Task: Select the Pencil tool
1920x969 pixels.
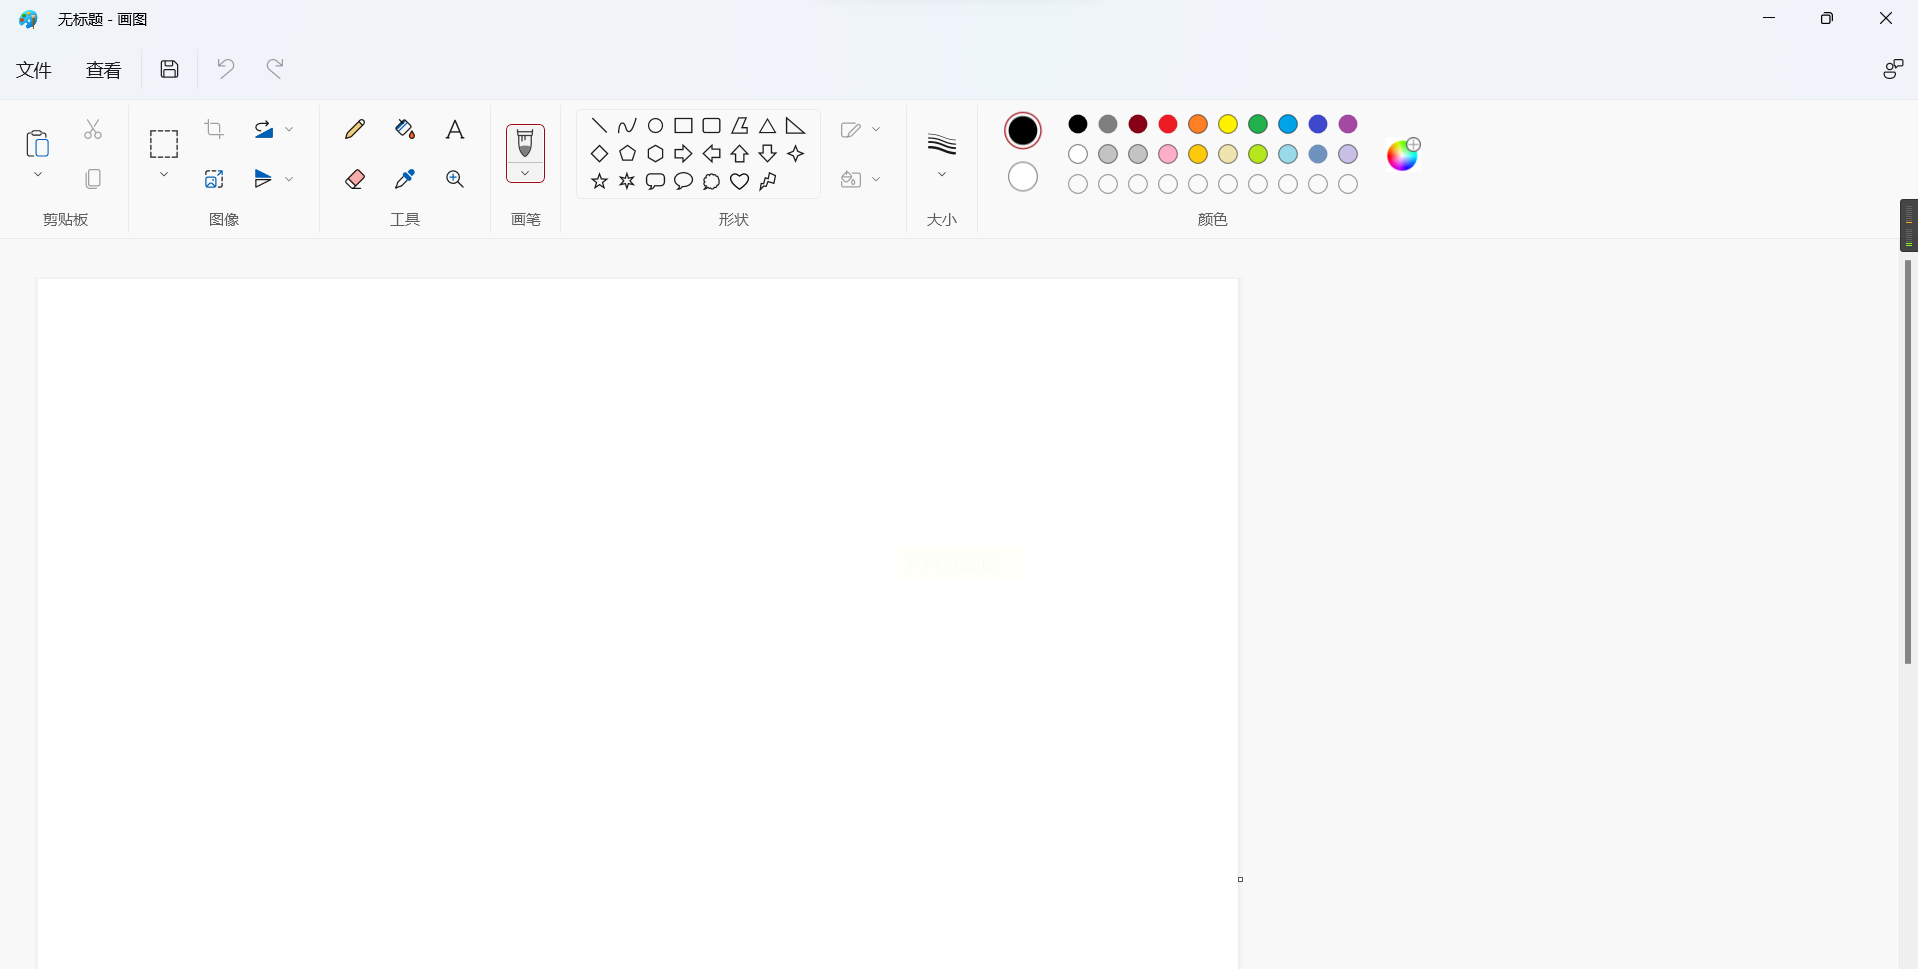Action: pyautogui.click(x=355, y=129)
